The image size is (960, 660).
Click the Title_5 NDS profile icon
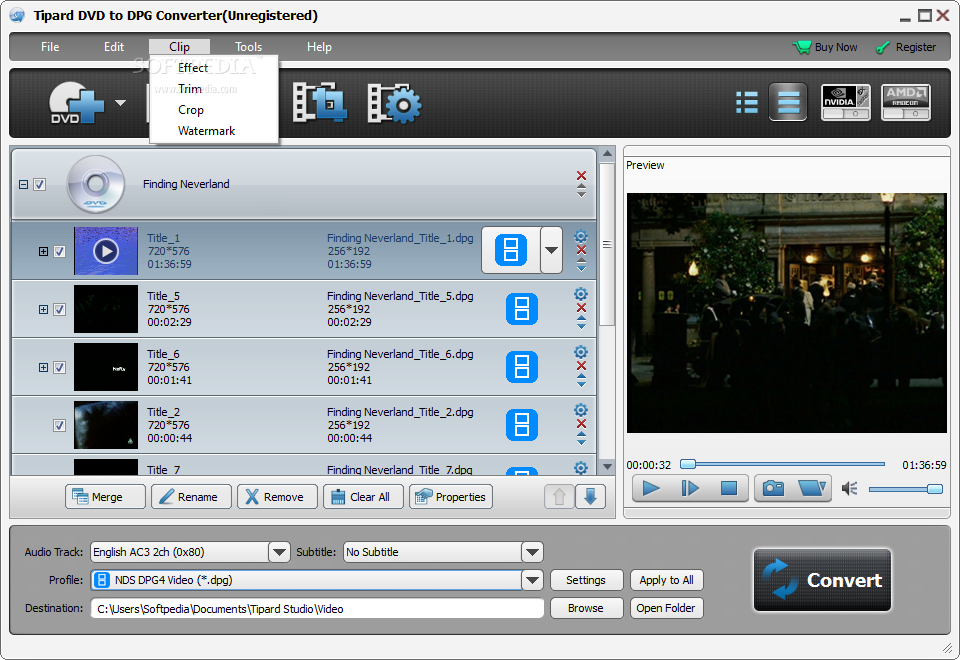[522, 309]
